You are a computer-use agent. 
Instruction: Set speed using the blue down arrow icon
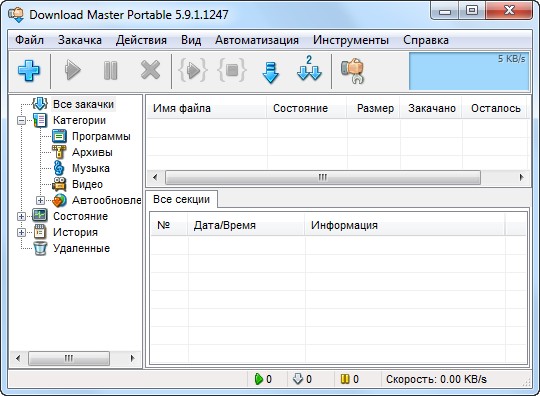(271, 72)
